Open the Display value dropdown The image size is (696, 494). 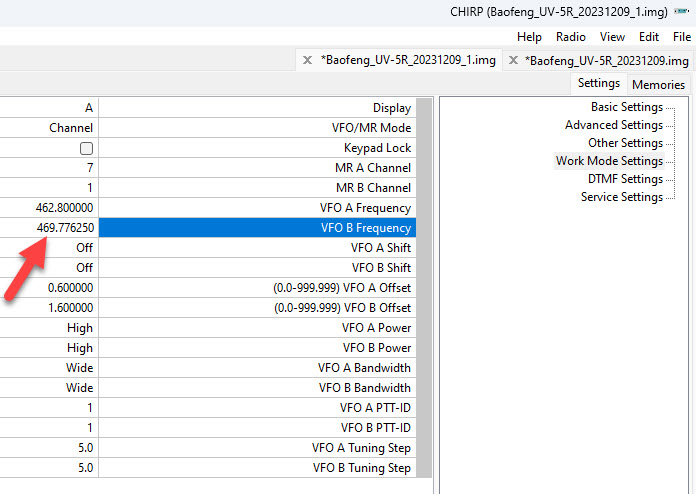(x=50, y=108)
